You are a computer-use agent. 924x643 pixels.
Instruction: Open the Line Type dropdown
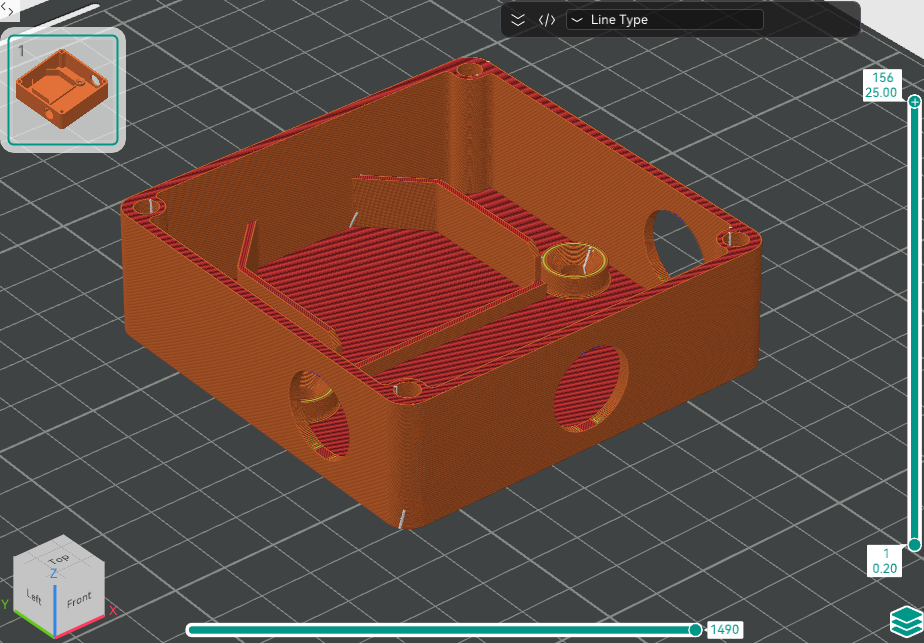[665, 19]
